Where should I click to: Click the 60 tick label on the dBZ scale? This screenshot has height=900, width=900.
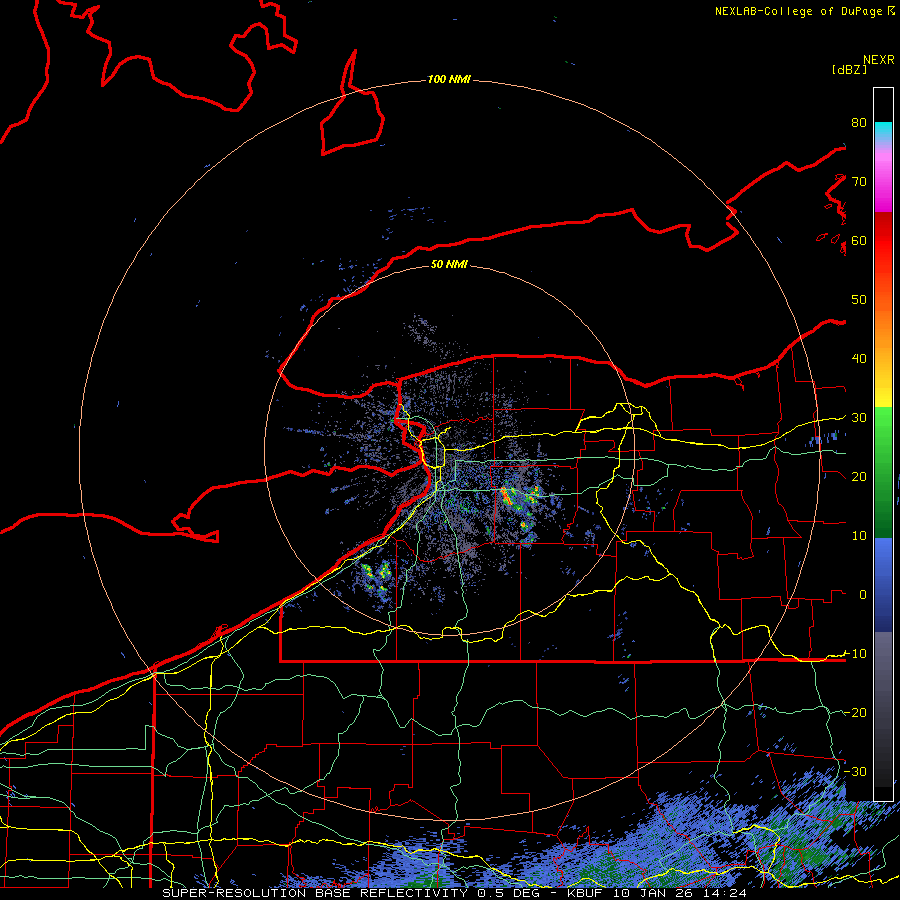[859, 240]
